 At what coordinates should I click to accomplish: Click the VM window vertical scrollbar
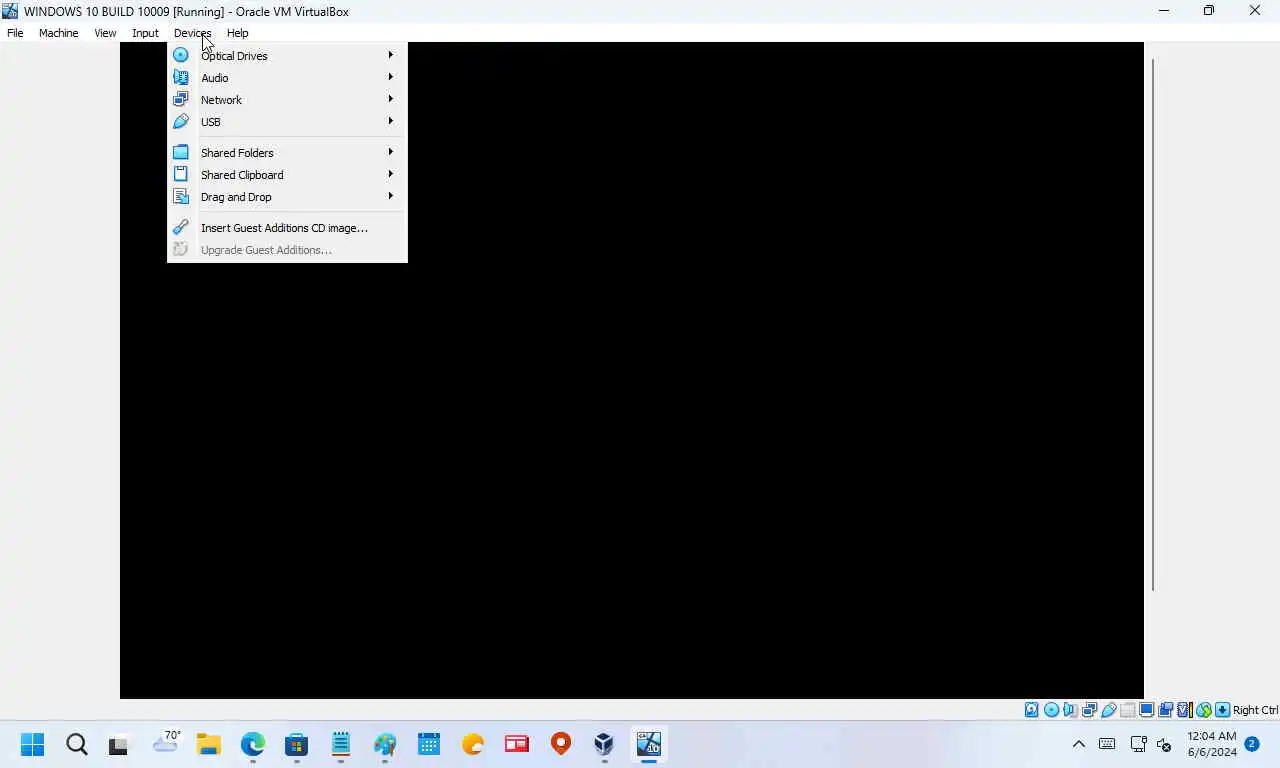click(1153, 324)
